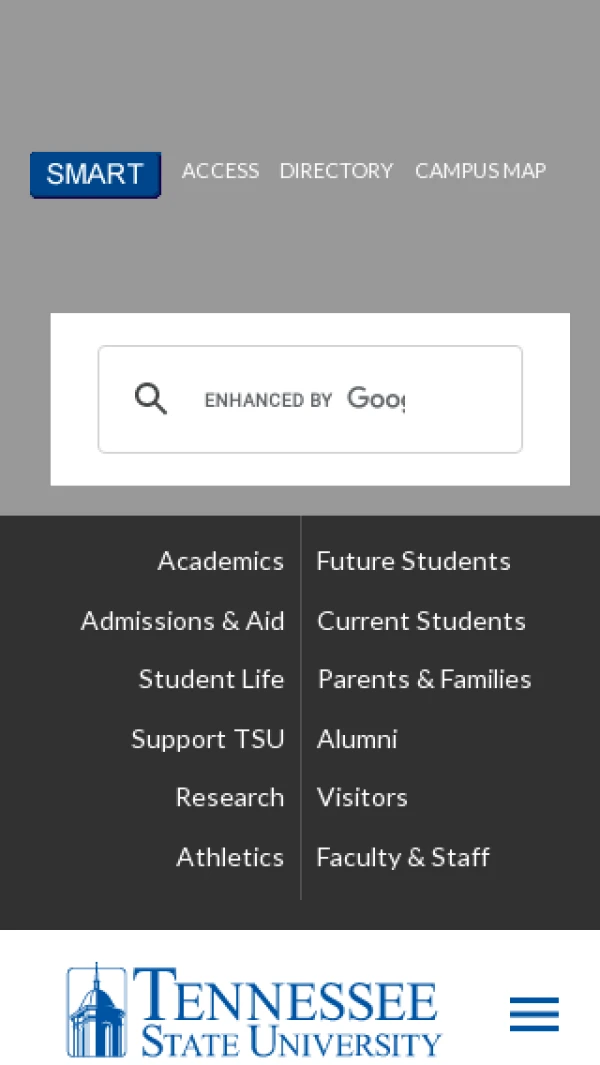
Task: Open the hamburger menu icon
Action: 534,1014
